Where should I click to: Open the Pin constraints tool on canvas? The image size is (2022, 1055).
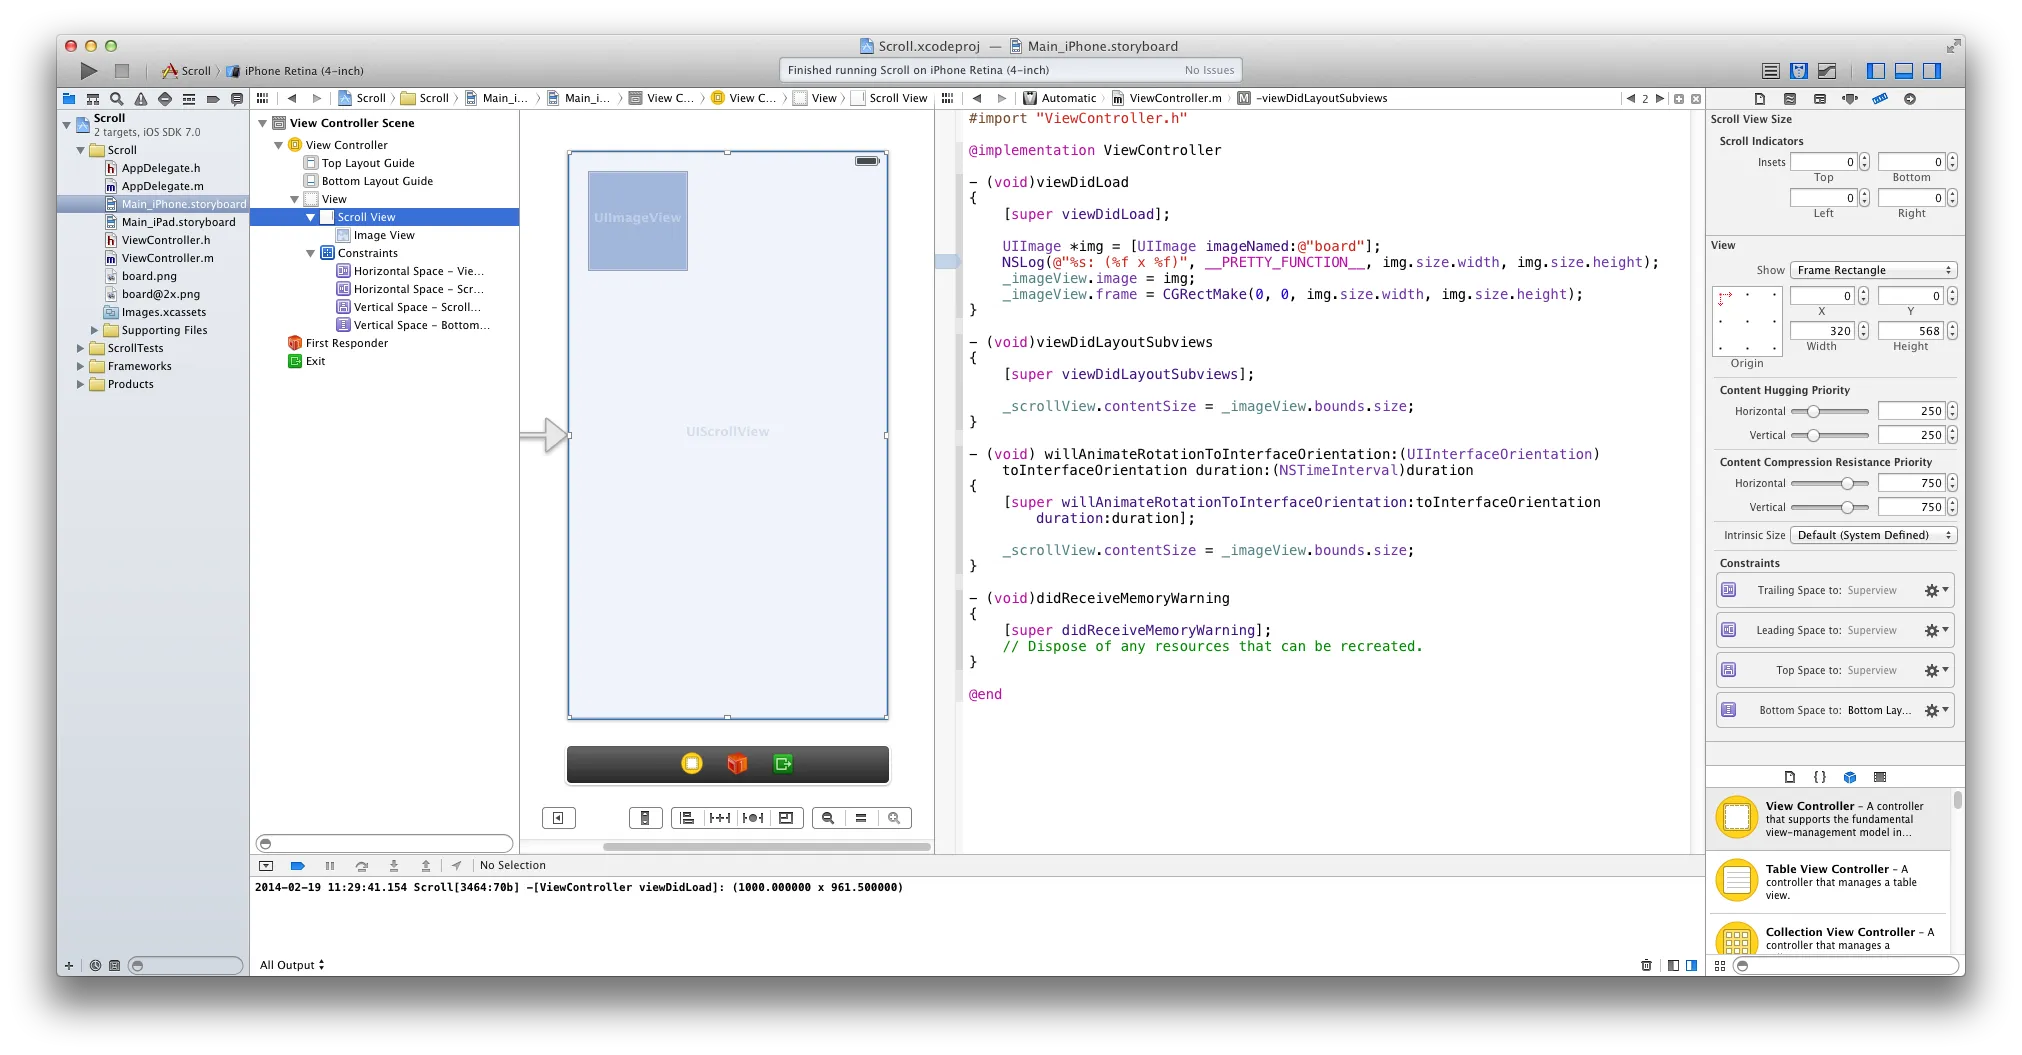tap(719, 818)
